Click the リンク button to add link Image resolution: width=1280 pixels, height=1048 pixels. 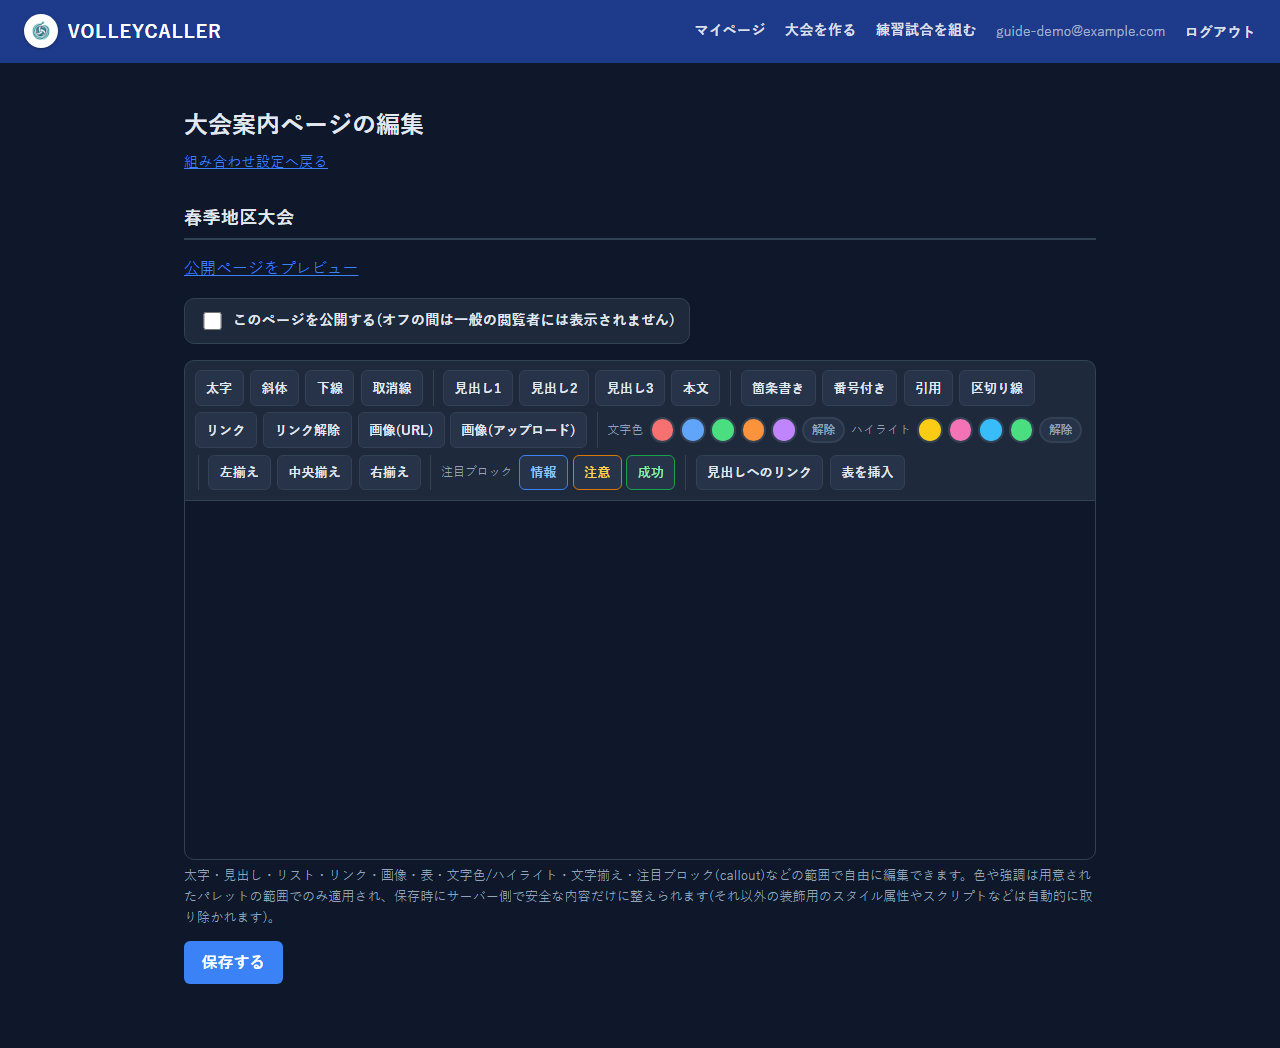coord(226,430)
